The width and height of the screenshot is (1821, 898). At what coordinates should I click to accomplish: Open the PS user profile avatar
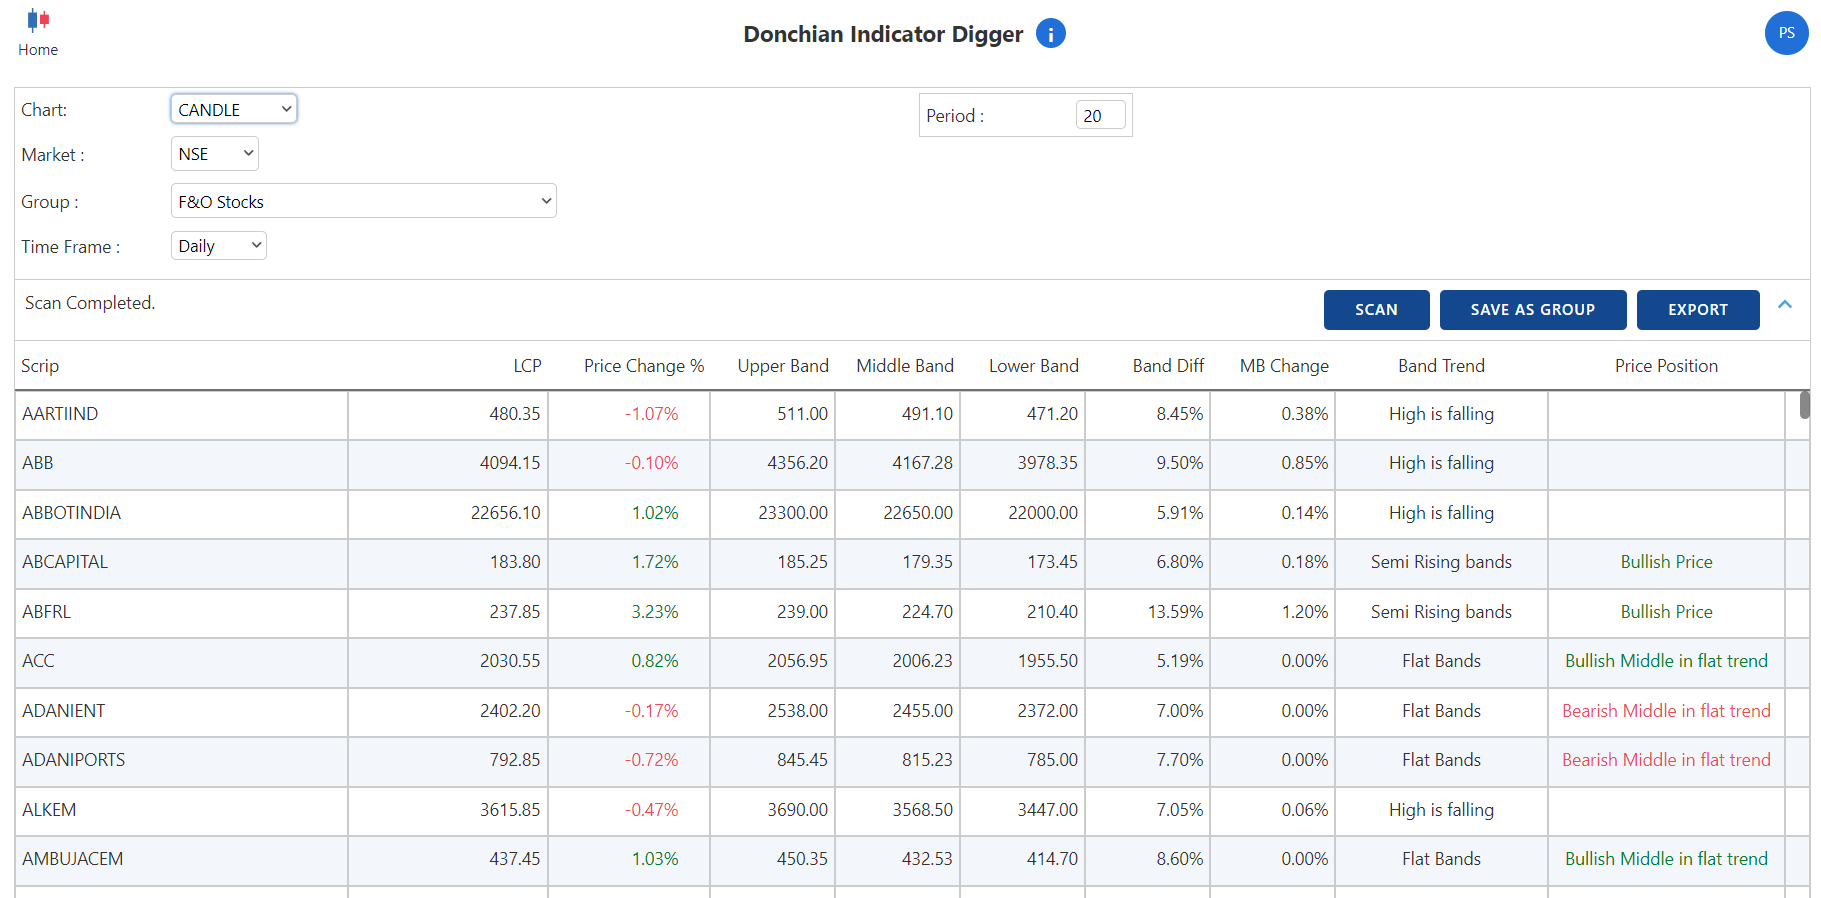tap(1786, 33)
